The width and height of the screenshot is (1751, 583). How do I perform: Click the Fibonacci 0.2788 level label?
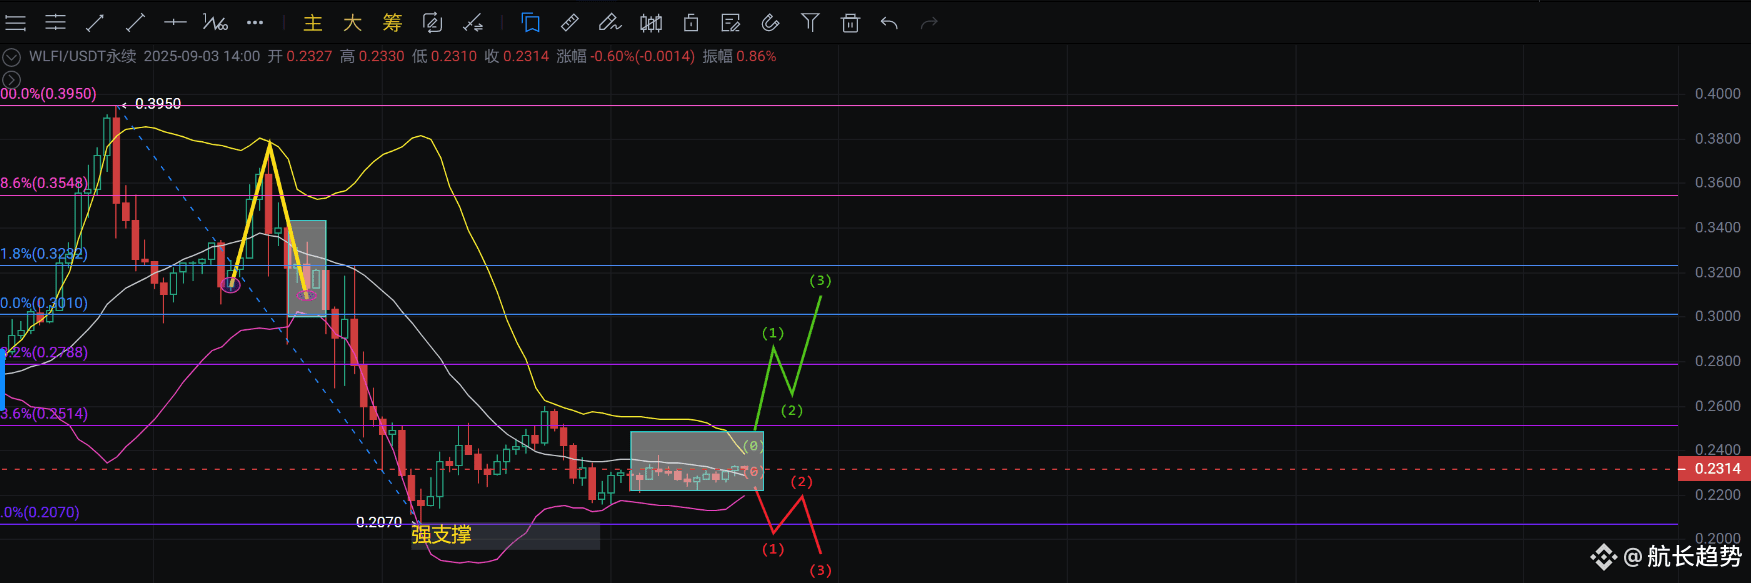coord(44,353)
